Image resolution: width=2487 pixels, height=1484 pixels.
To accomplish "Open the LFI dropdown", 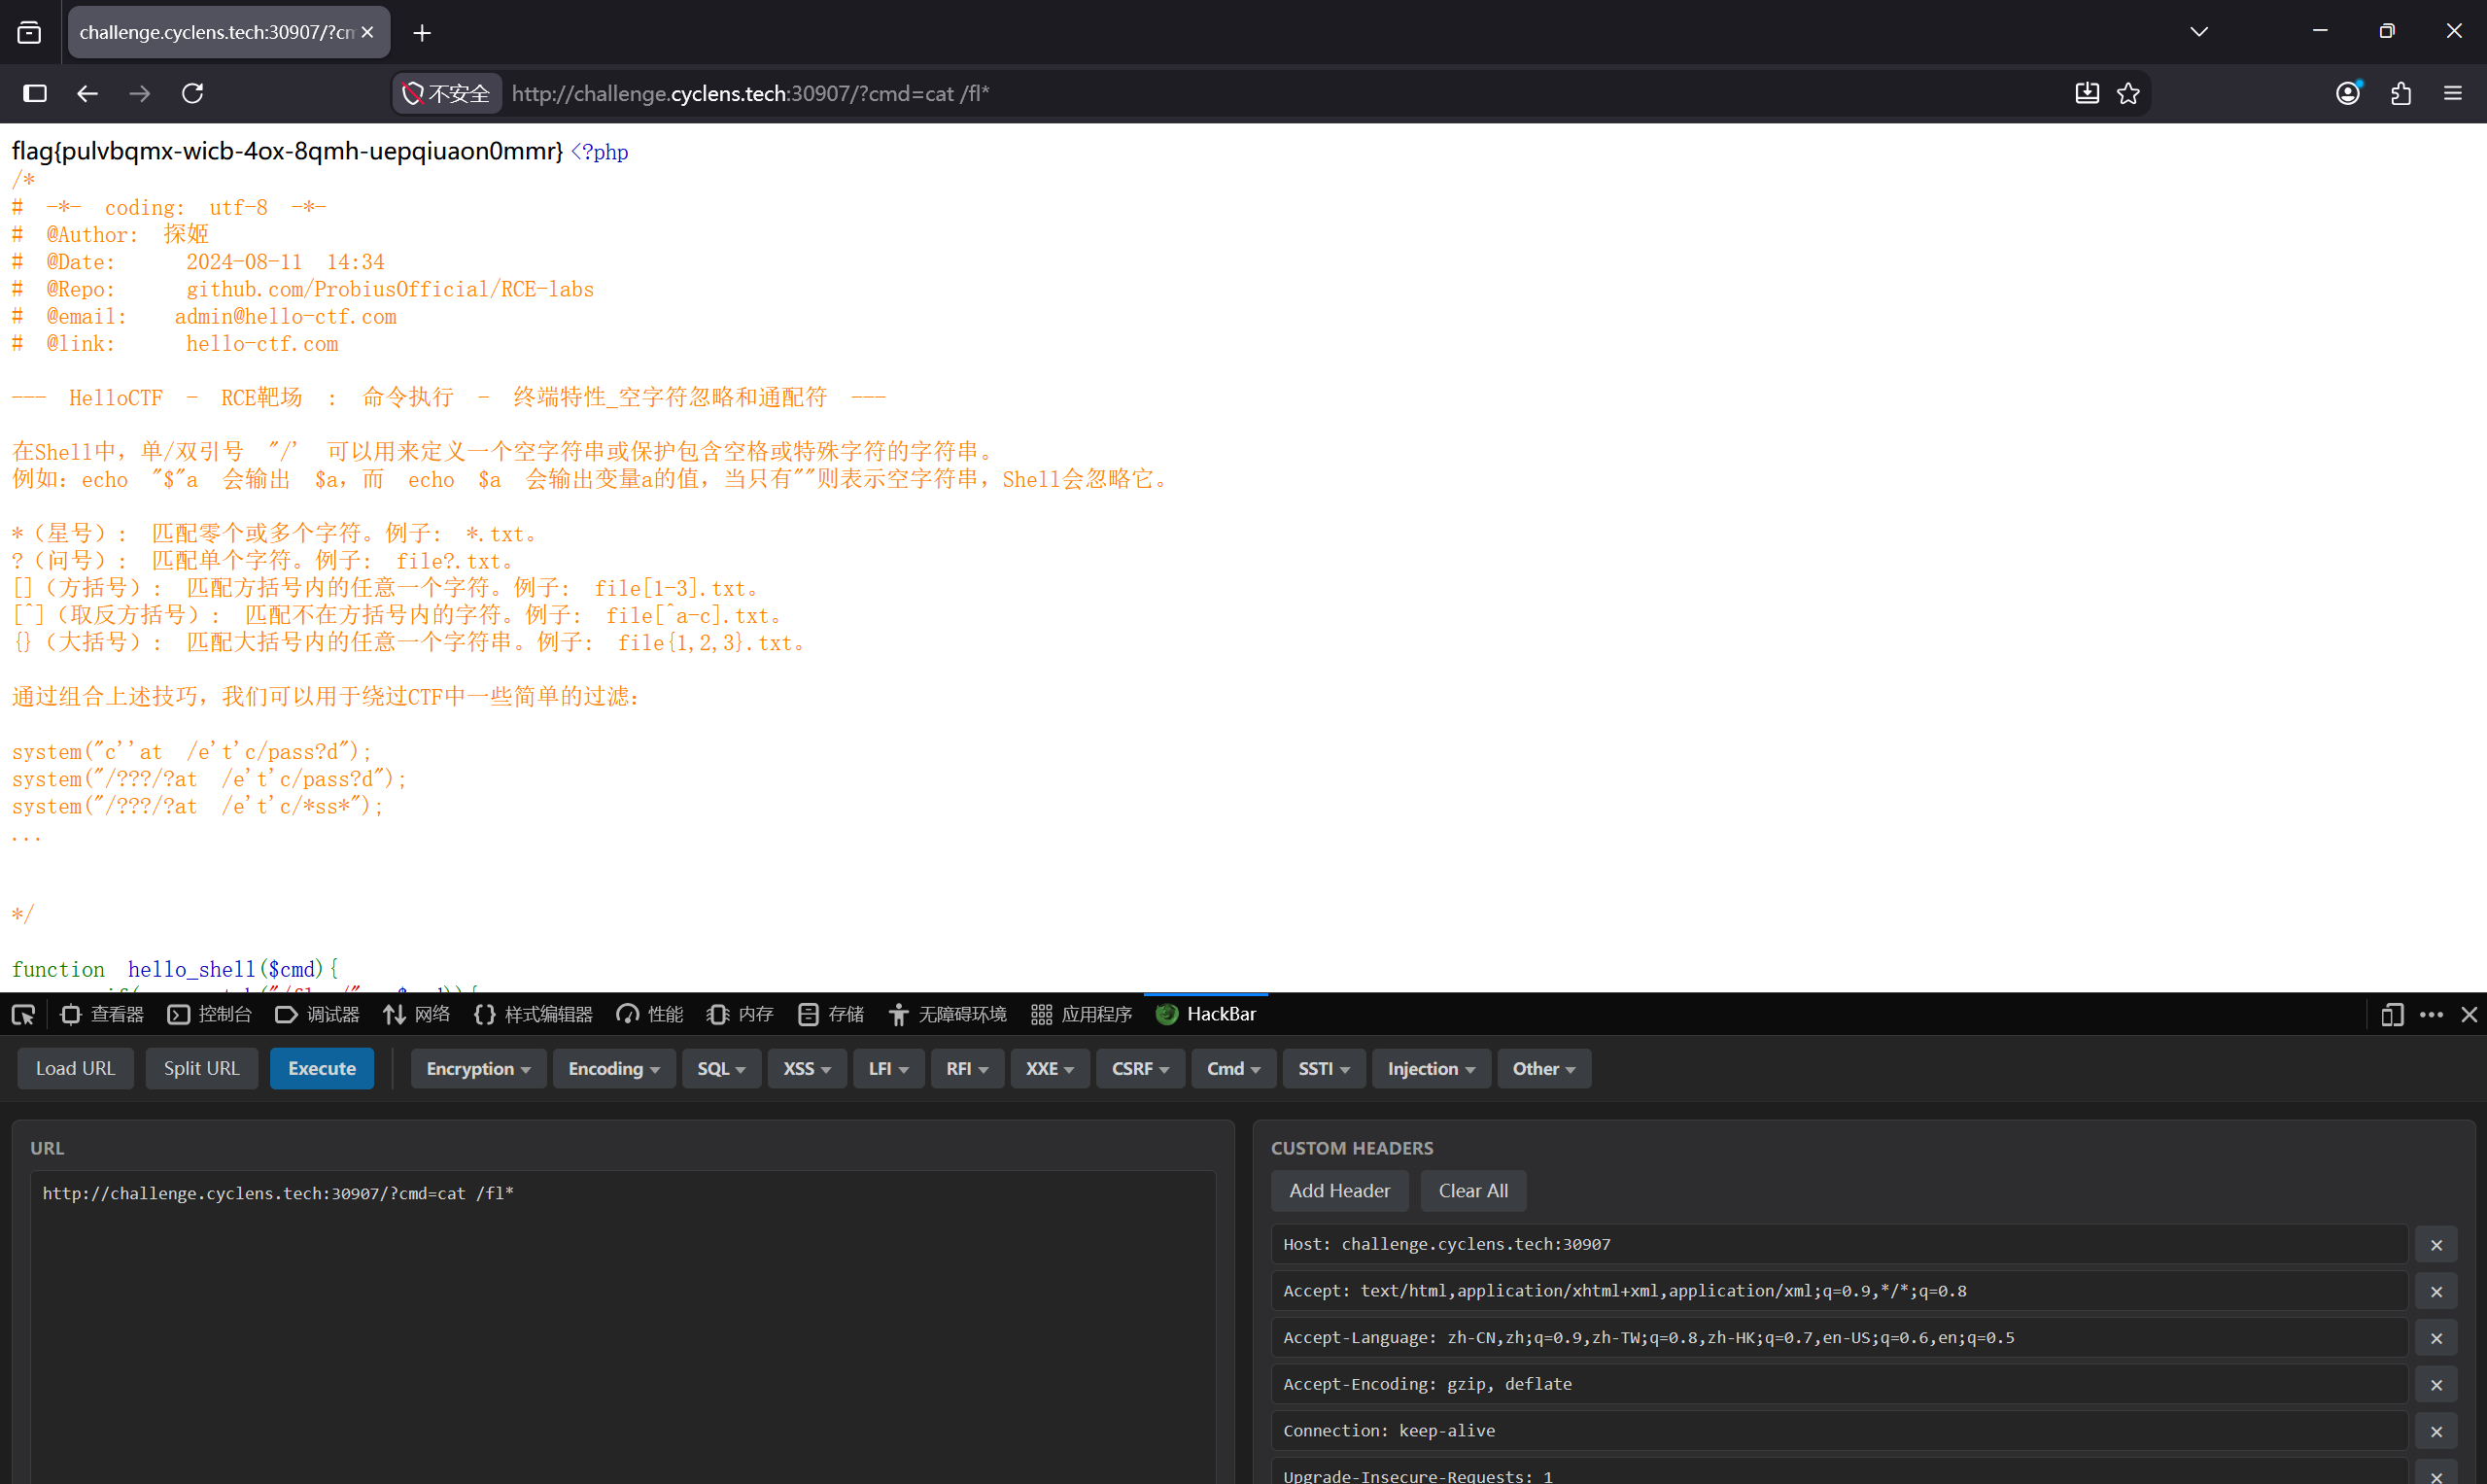I will pyautogui.click(x=888, y=1069).
